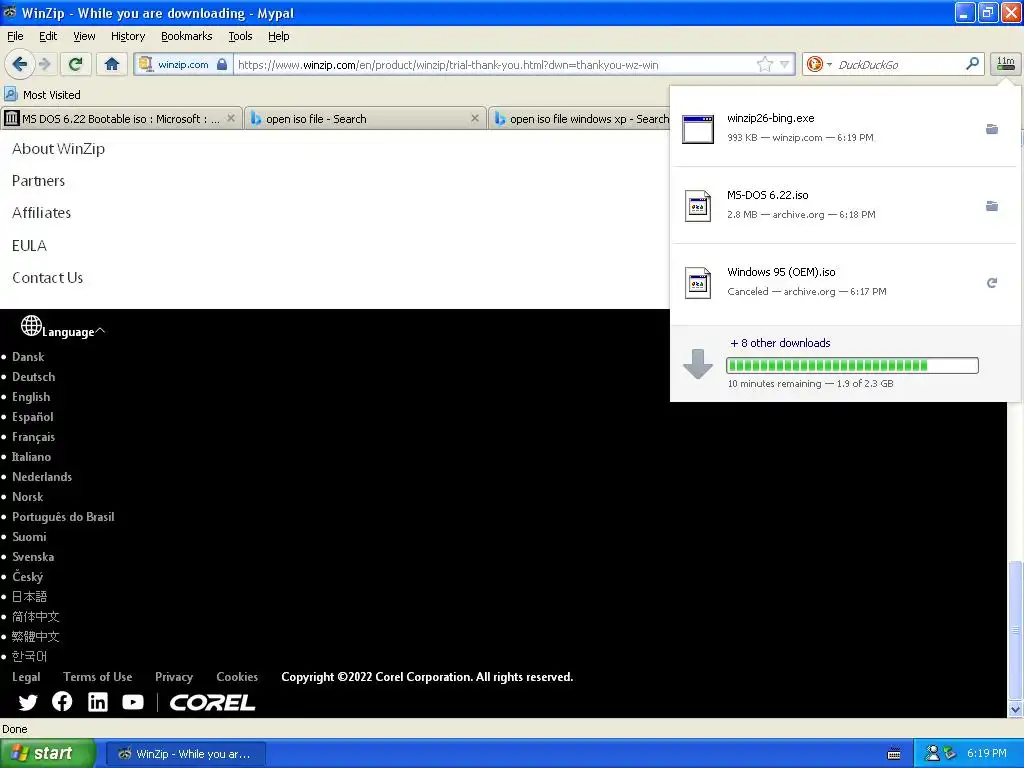Viewport: 1024px width, 768px height.
Task: Switch to MS DOS 6.22 Bootable iso tab
Action: coord(121,118)
